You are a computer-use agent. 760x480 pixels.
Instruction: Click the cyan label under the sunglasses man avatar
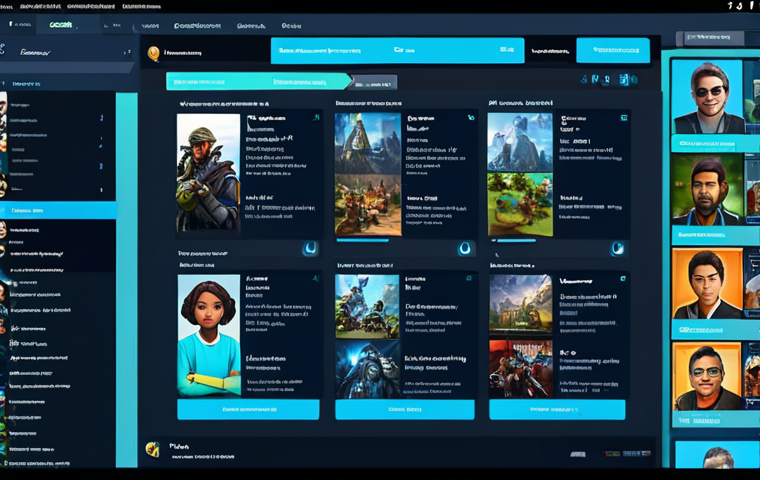715,143
